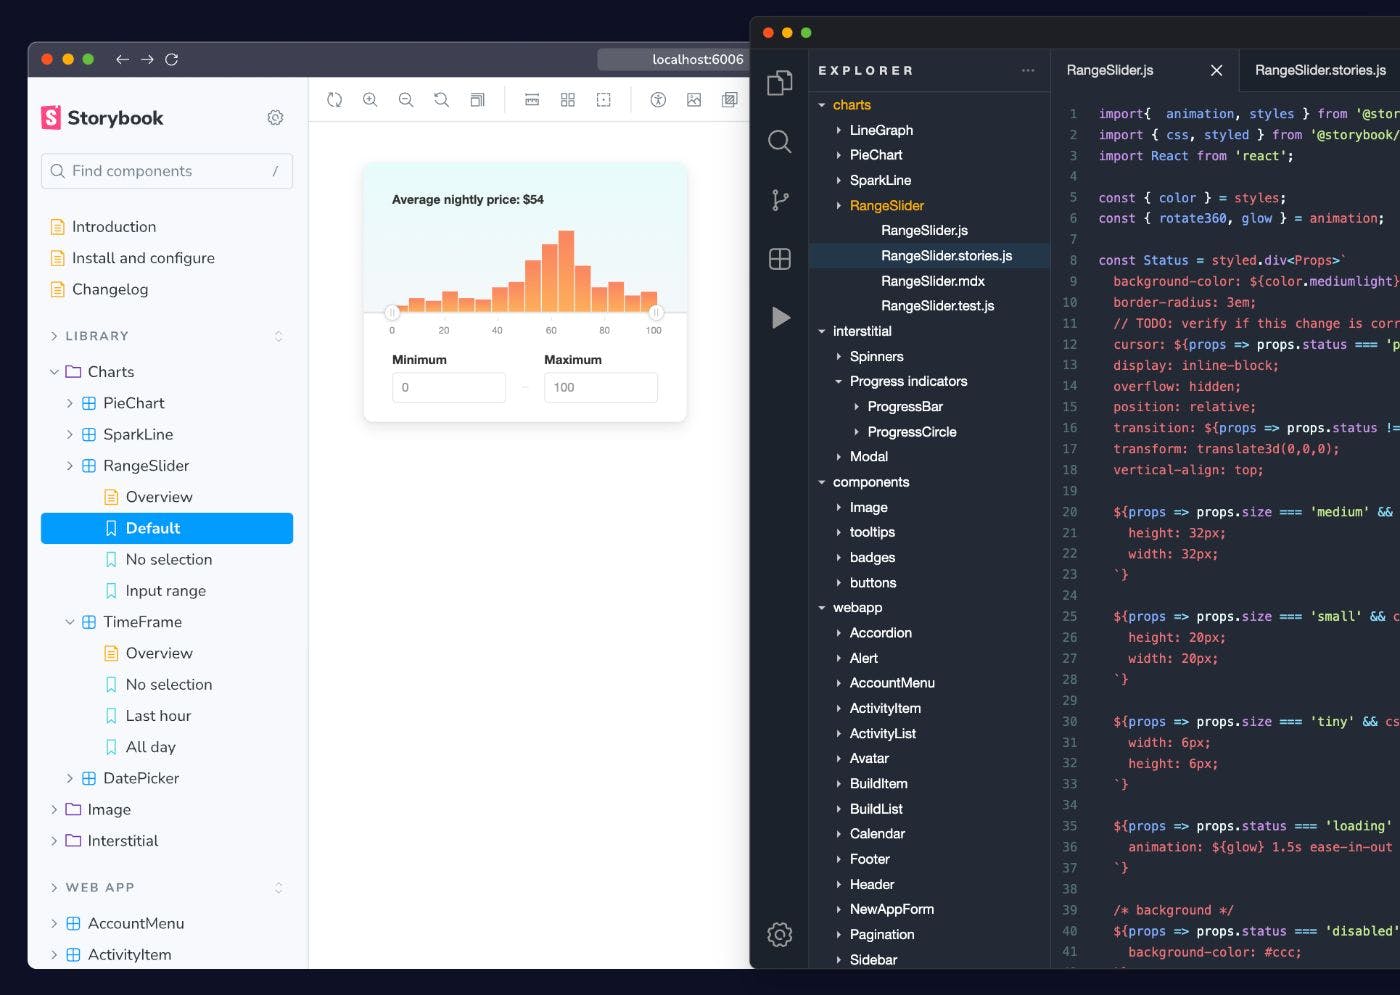This screenshot has height=995, width=1400.
Task: Open RangeSlider.mdx file in Explorer
Action: (932, 281)
